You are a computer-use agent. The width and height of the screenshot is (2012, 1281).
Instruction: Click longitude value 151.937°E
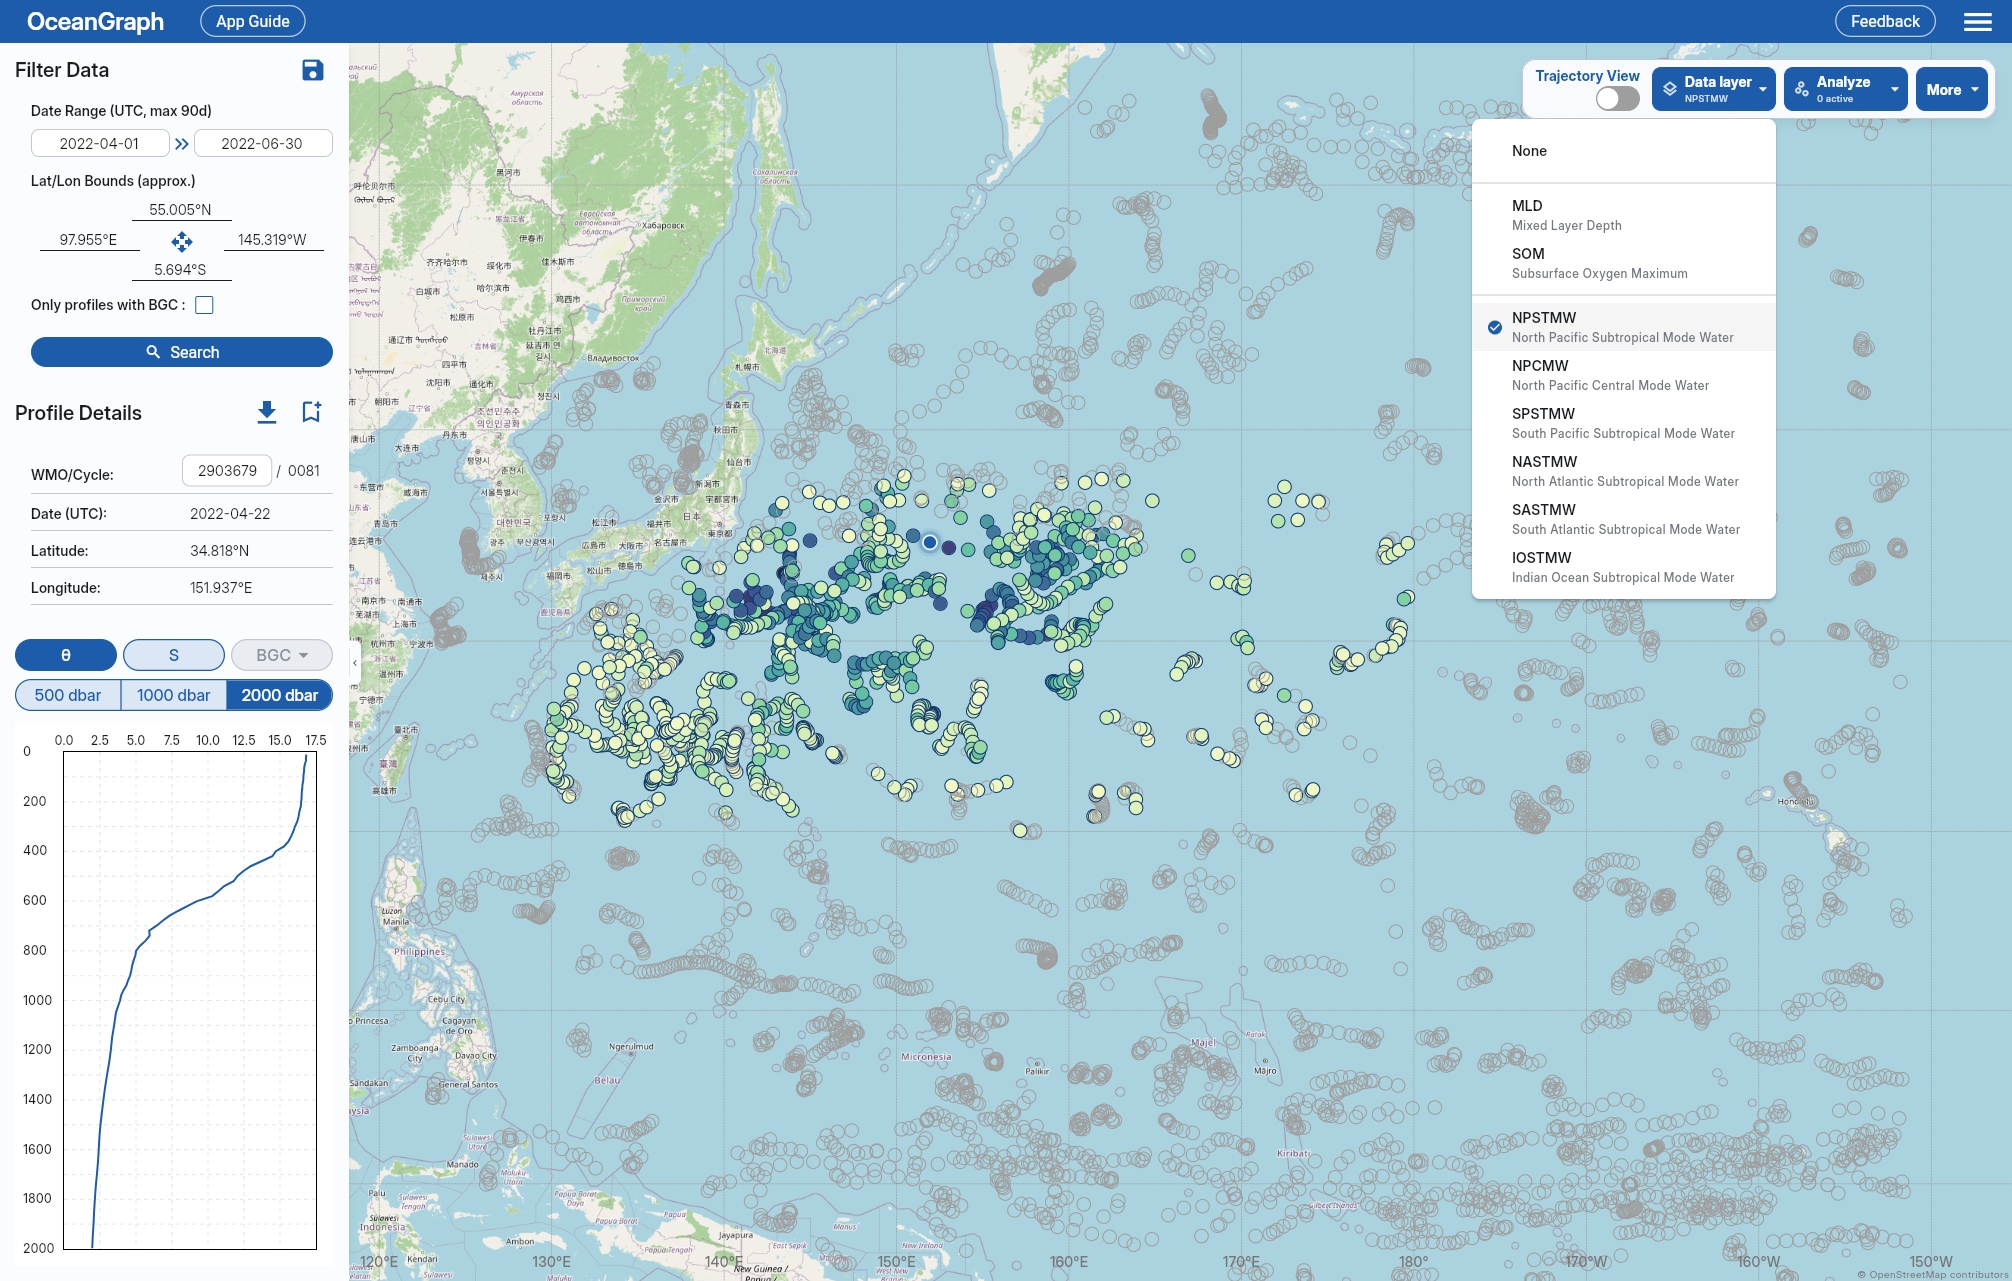pos(221,588)
